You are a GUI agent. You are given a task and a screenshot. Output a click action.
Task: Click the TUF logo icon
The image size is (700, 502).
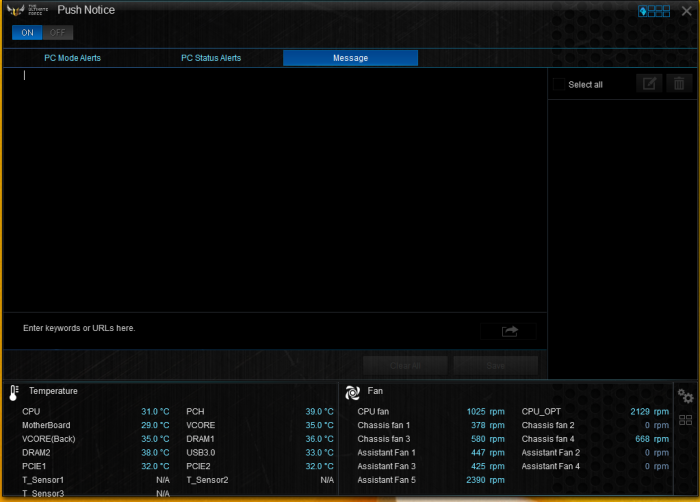coord(16,10)
